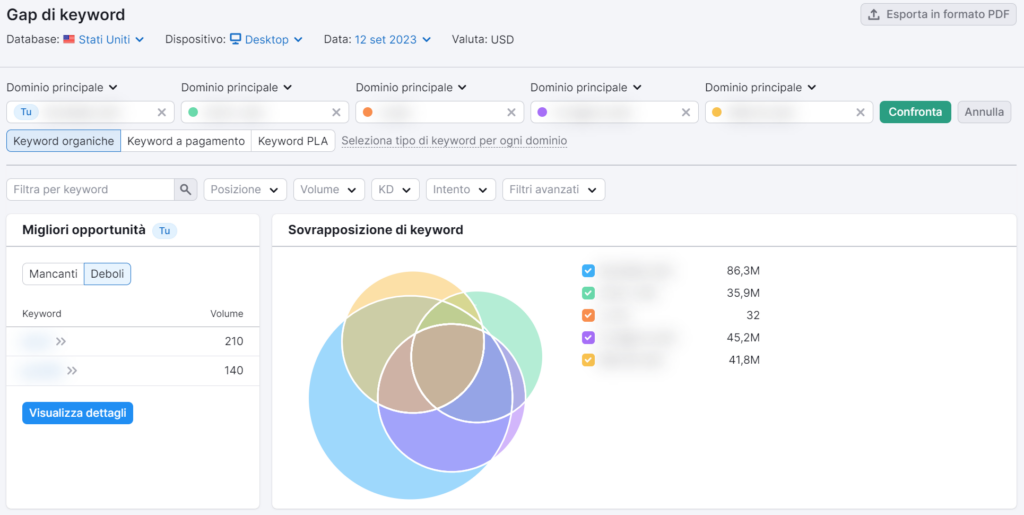
Task: Select the Keyword PLA tab
Action: (293, 140)
